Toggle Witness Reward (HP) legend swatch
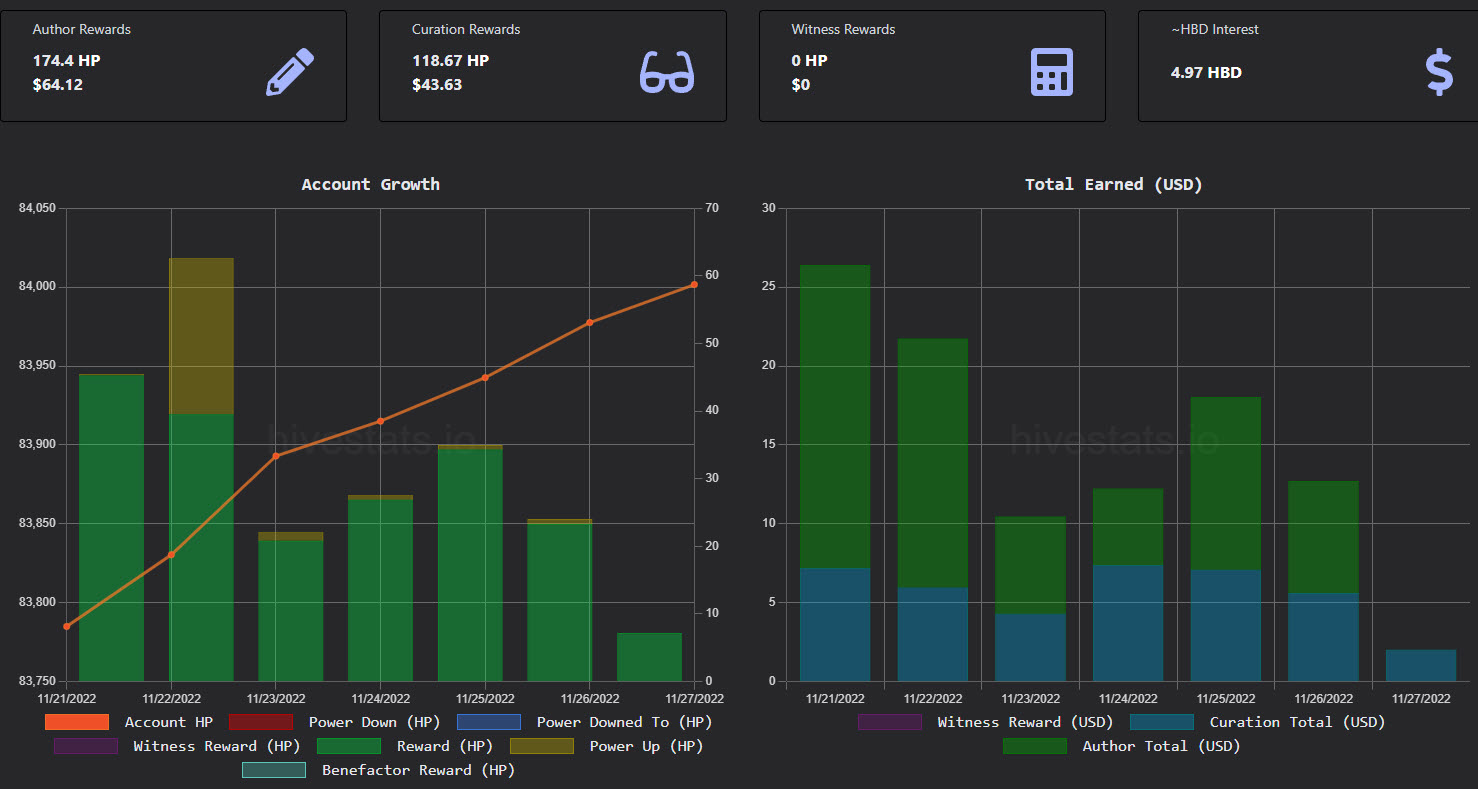The image size is (1478, 789). point(85,746)
